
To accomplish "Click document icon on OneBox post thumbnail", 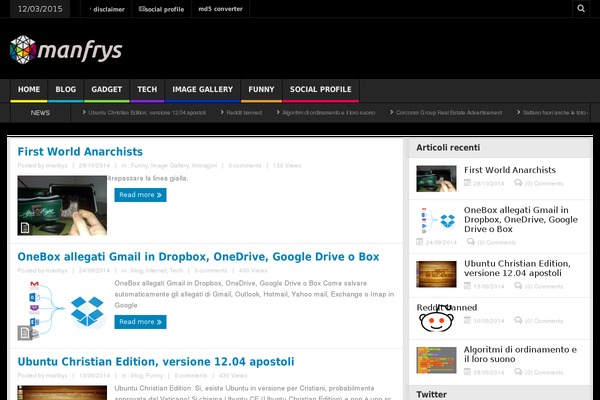I will click(x=25, y=333).
